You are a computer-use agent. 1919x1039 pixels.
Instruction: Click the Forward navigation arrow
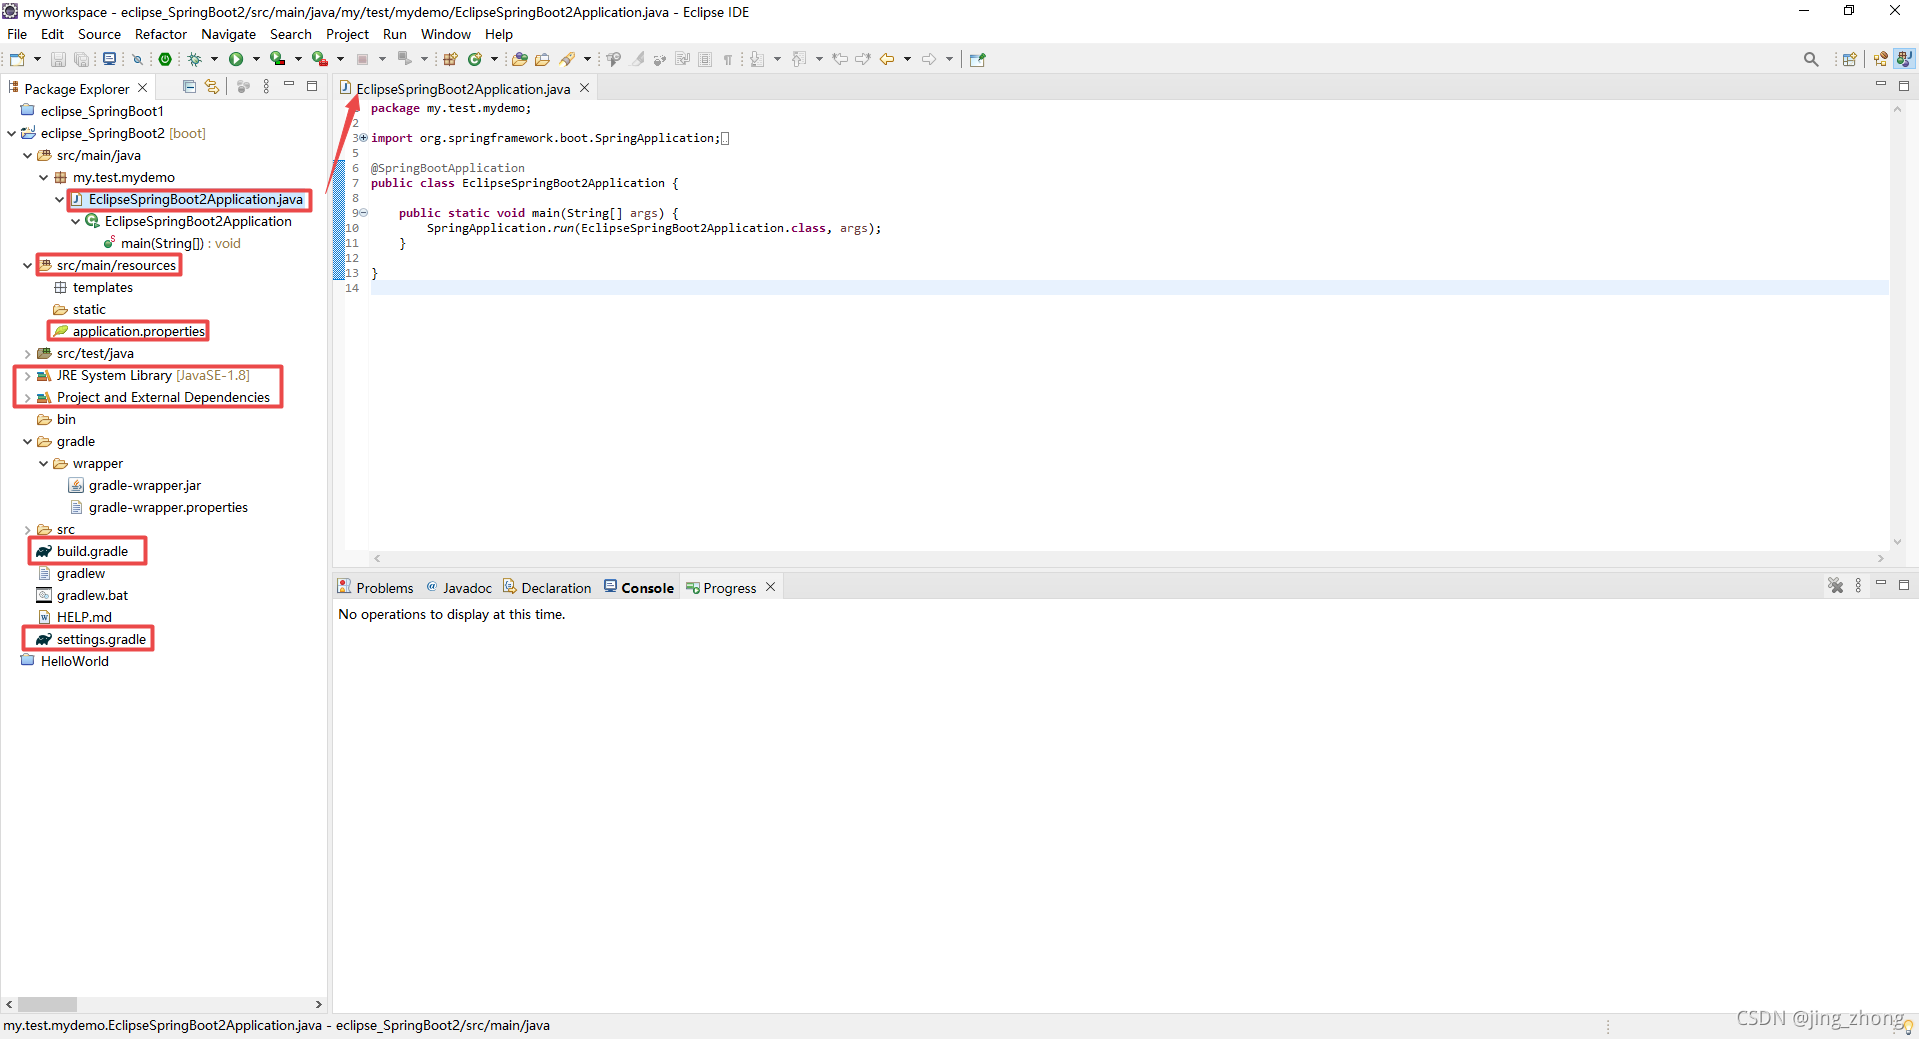[x=929, y=59]
